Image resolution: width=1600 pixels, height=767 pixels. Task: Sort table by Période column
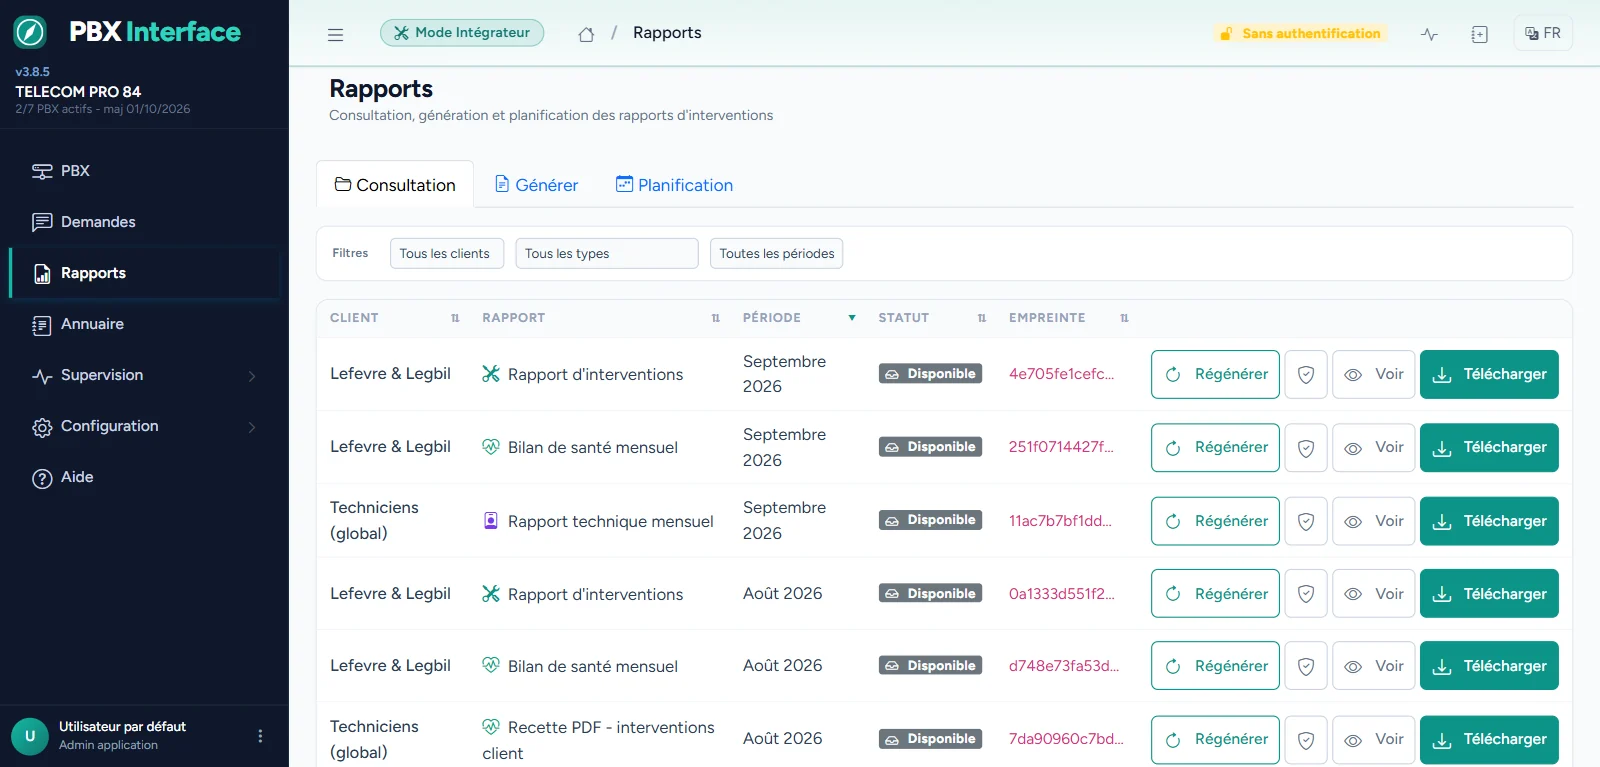[799, 318]
